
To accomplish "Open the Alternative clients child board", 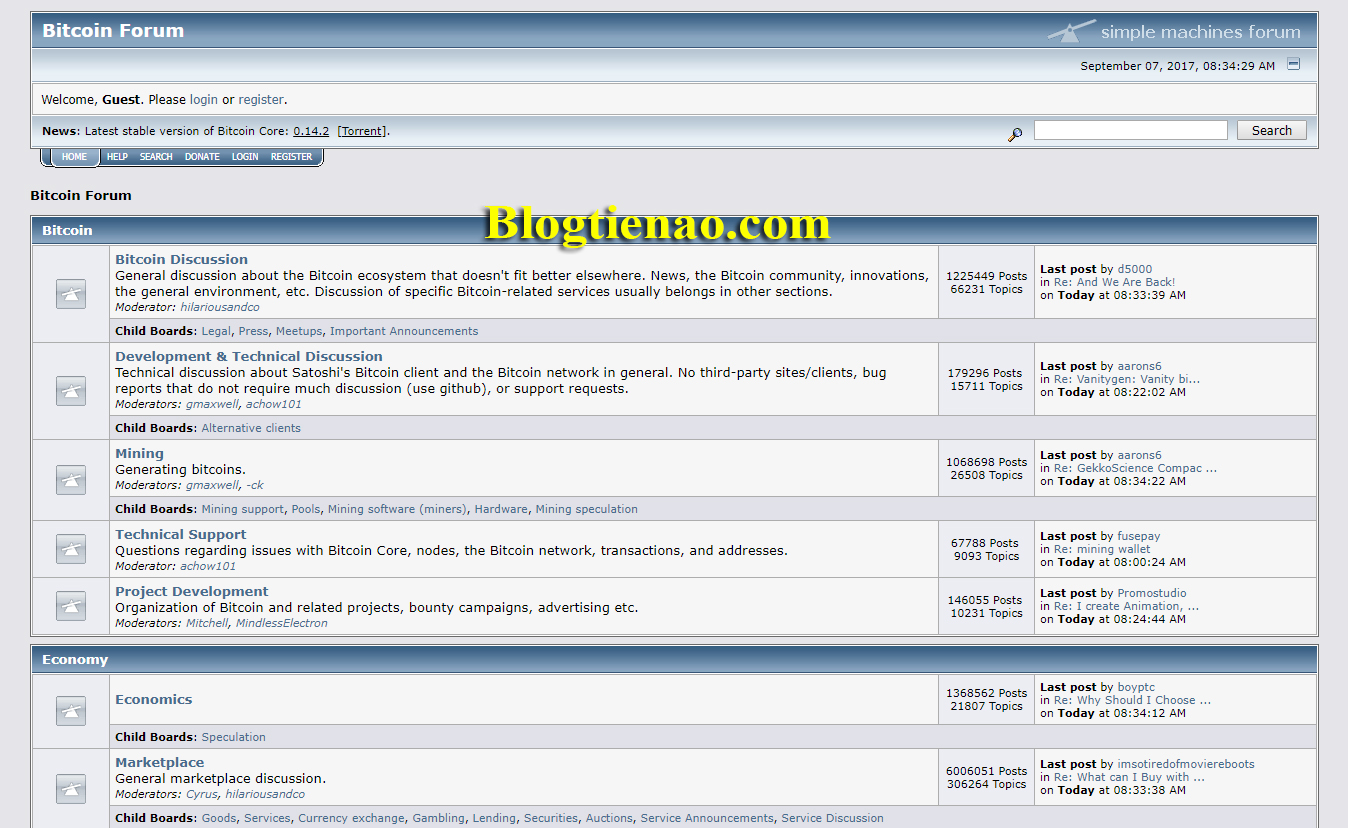I will [251, 428].
